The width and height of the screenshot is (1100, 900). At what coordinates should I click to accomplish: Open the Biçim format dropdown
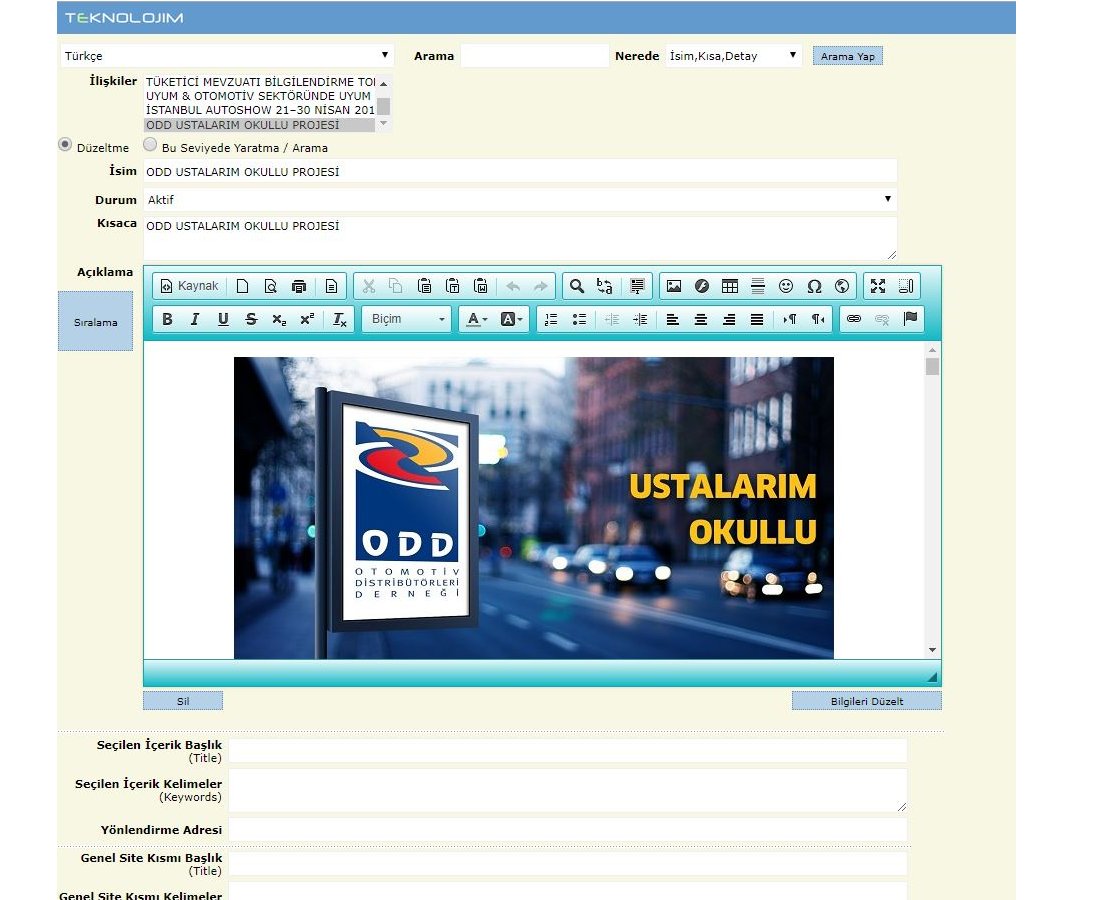tap(407, 319)
